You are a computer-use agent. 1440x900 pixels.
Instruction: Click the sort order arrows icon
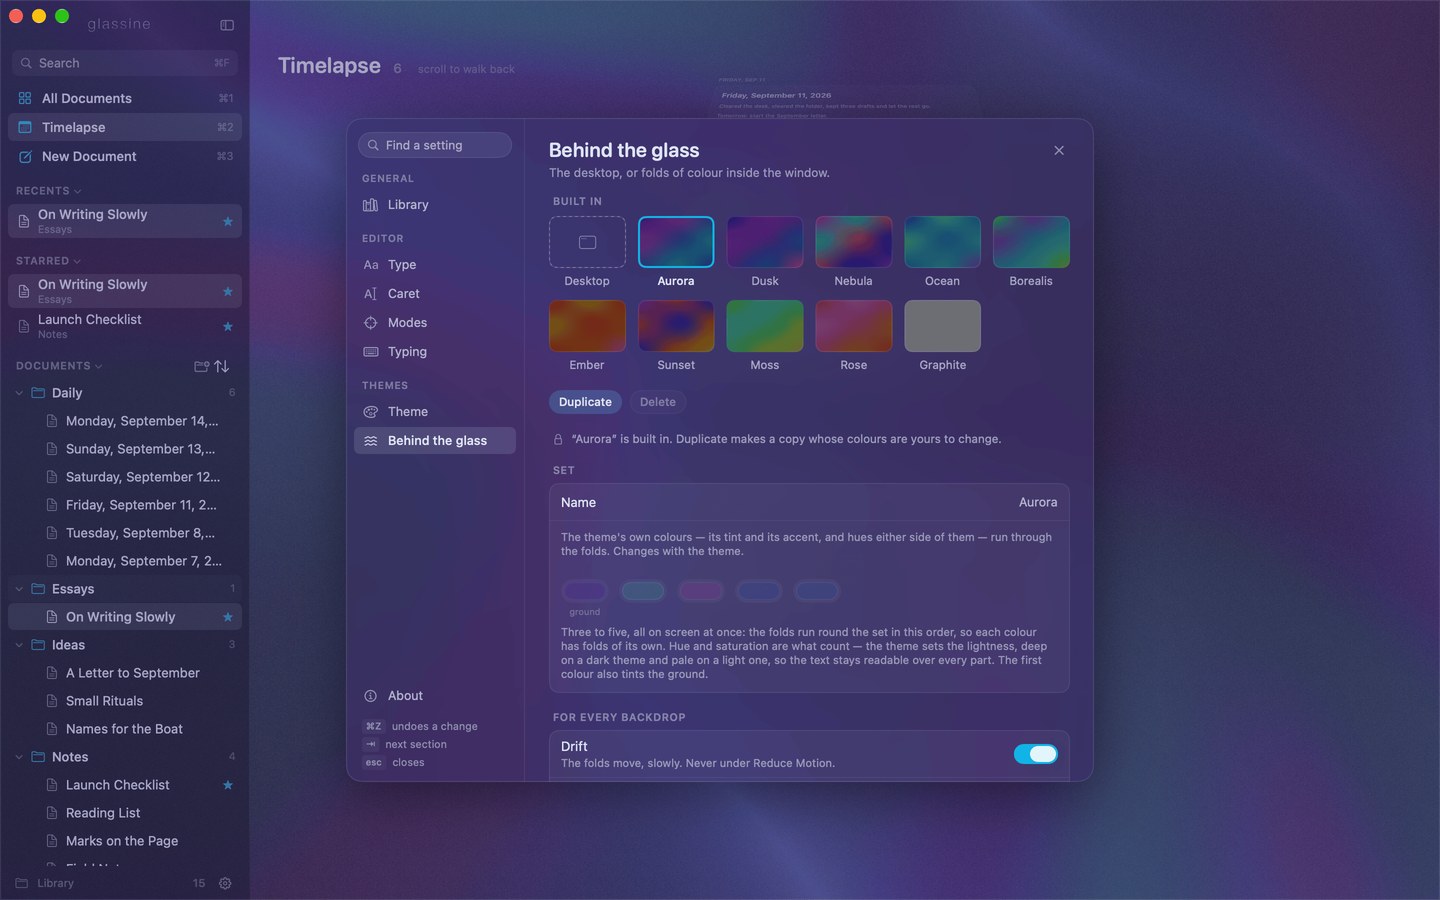click(222, 366)
